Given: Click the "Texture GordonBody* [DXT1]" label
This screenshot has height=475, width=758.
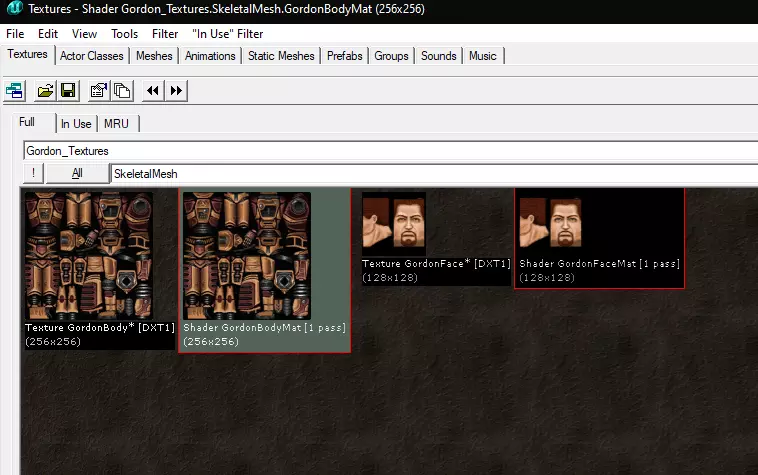Looking at the screenshot, I should click(x=100, y=328).
